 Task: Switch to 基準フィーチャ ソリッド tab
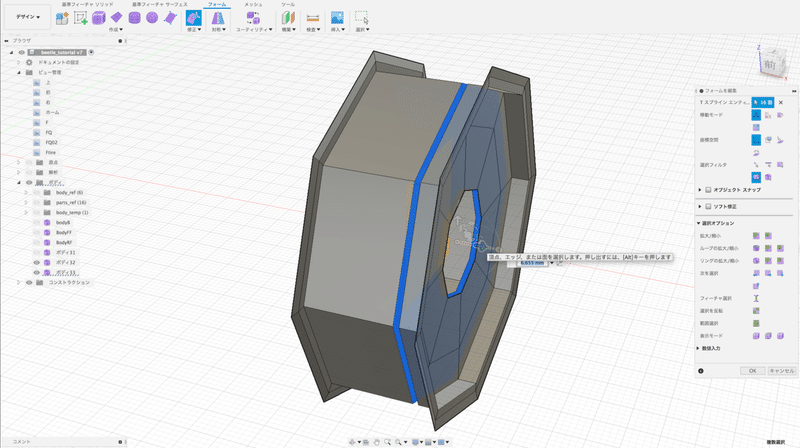coord(87,4)
